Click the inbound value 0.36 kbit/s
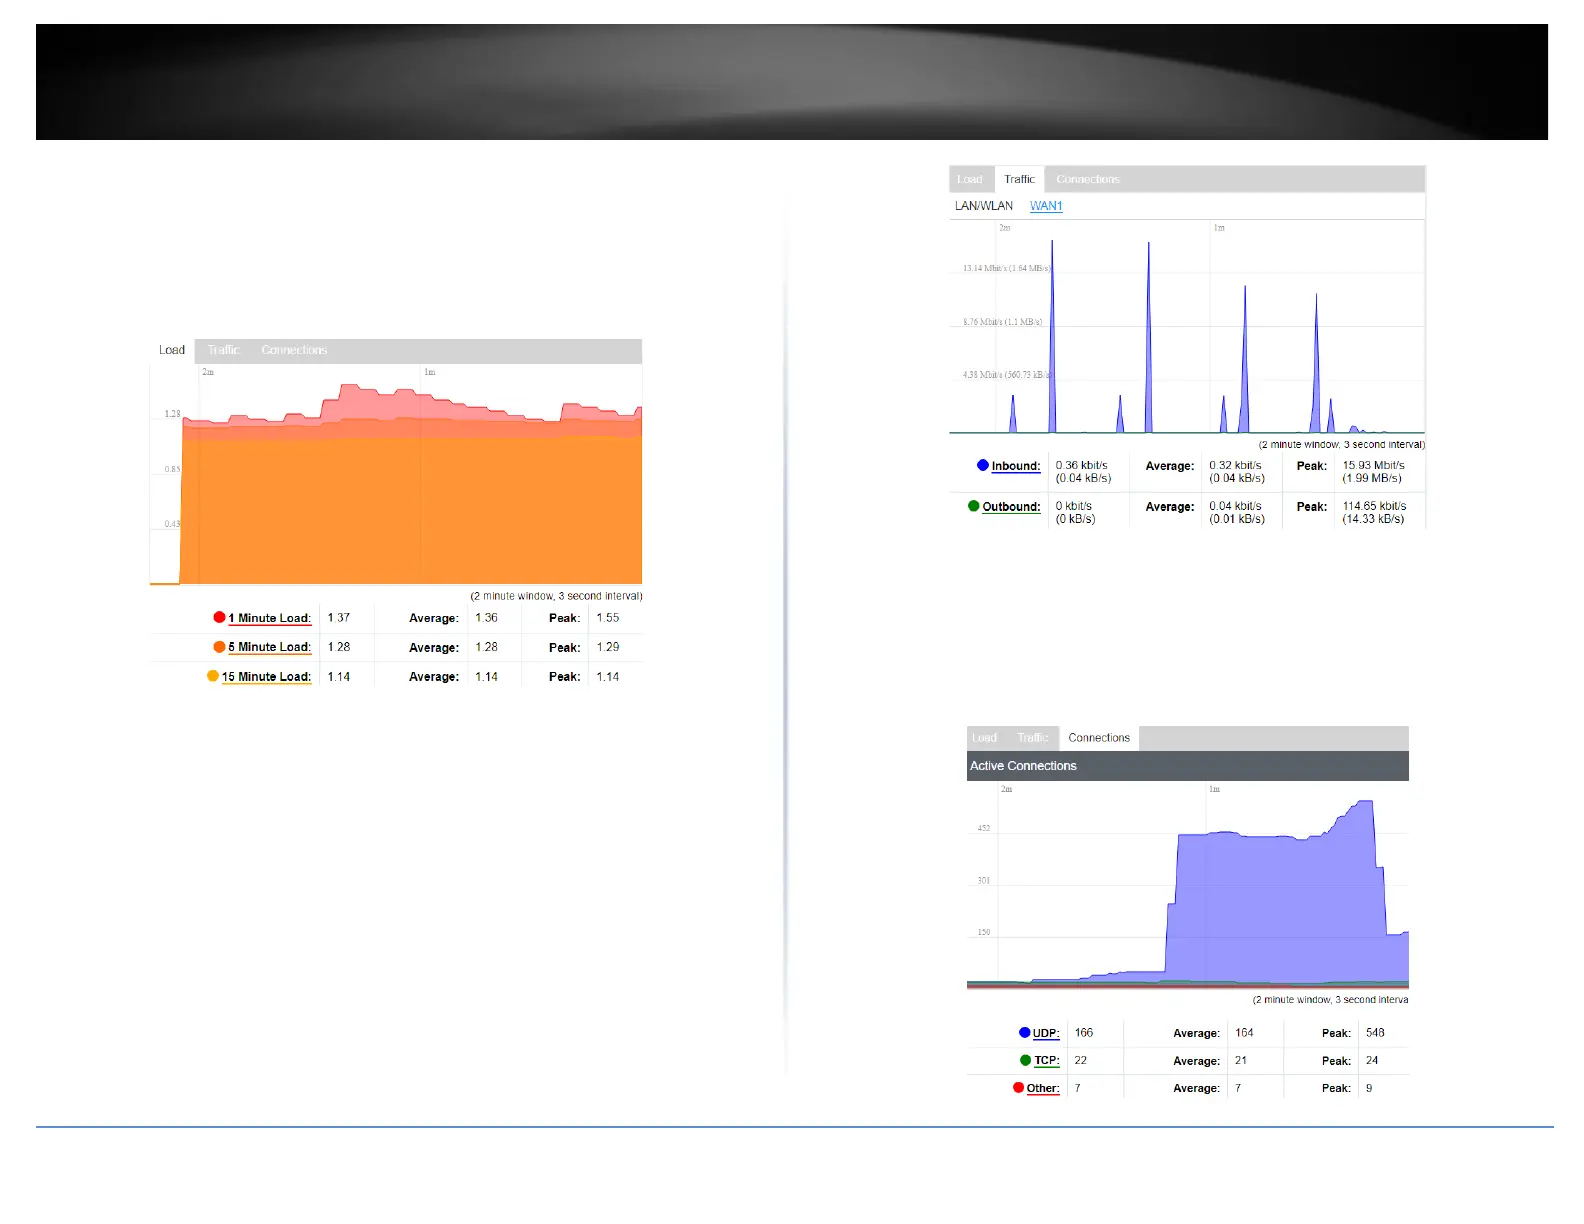This screenshot has width=1584, height=1224. click(1082, 465)
